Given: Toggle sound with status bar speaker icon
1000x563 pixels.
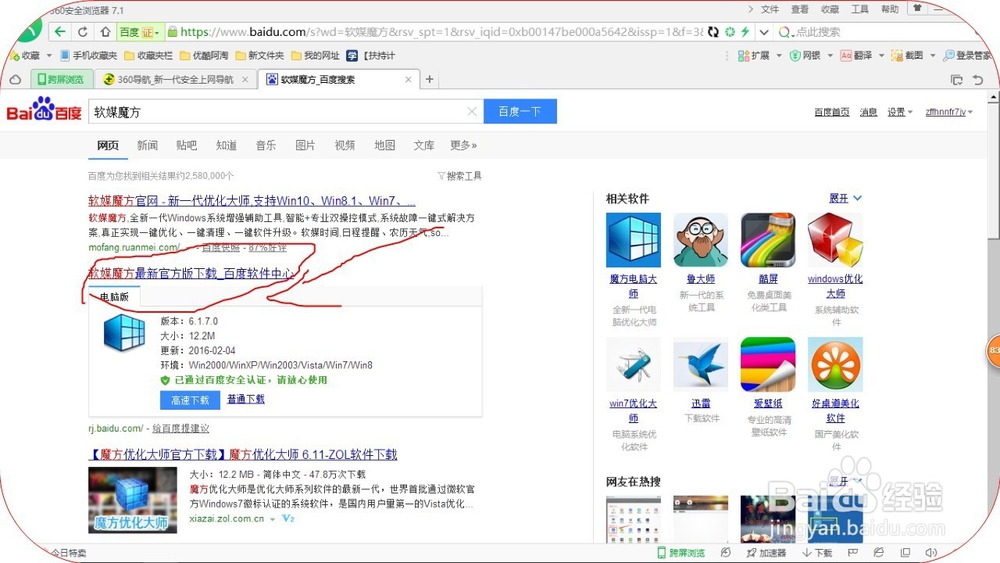Looking at the screenshot, I should click(x=931, y=553).
